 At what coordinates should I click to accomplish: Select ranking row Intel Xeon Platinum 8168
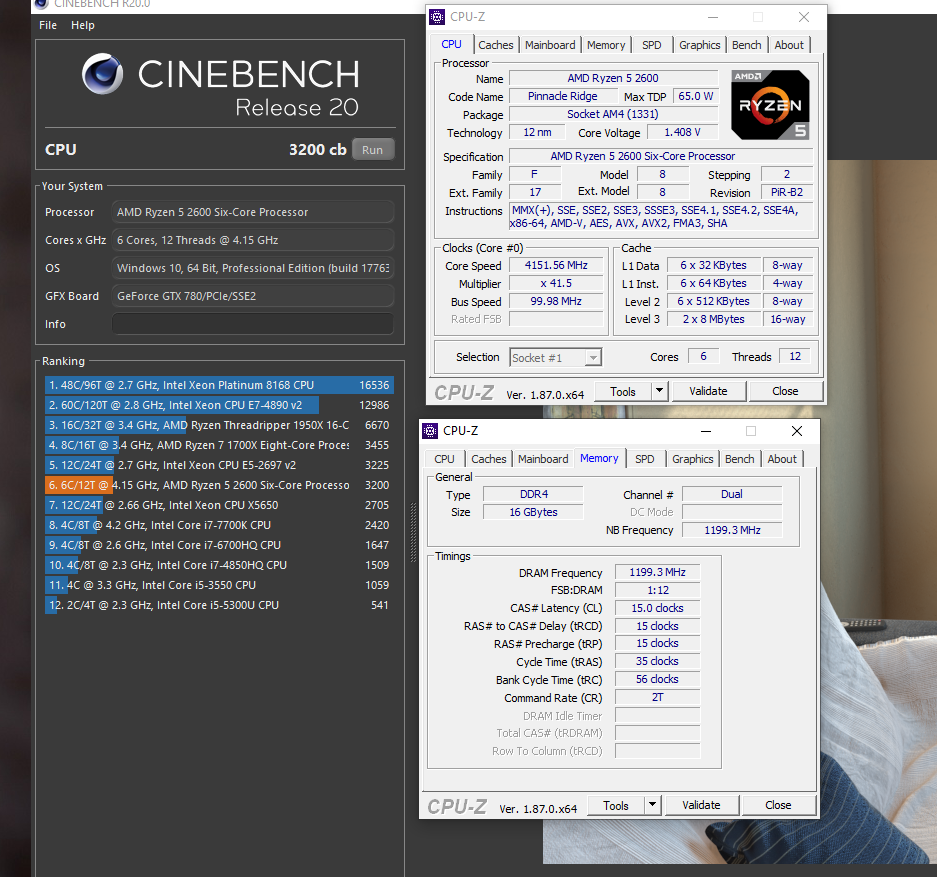click(219, 385)
